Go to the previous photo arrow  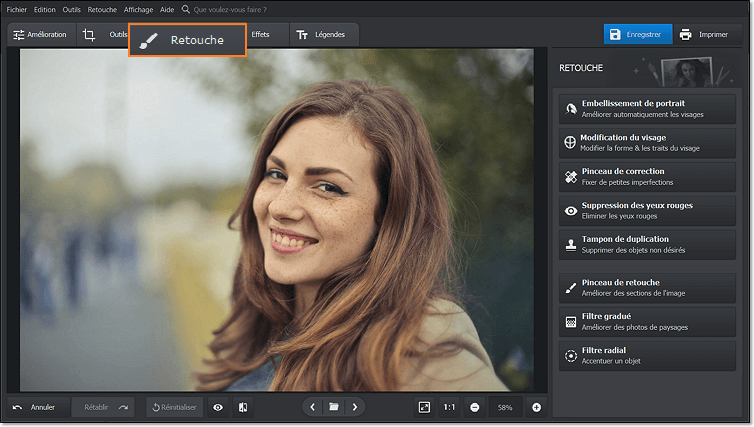[x=313, y=407]
